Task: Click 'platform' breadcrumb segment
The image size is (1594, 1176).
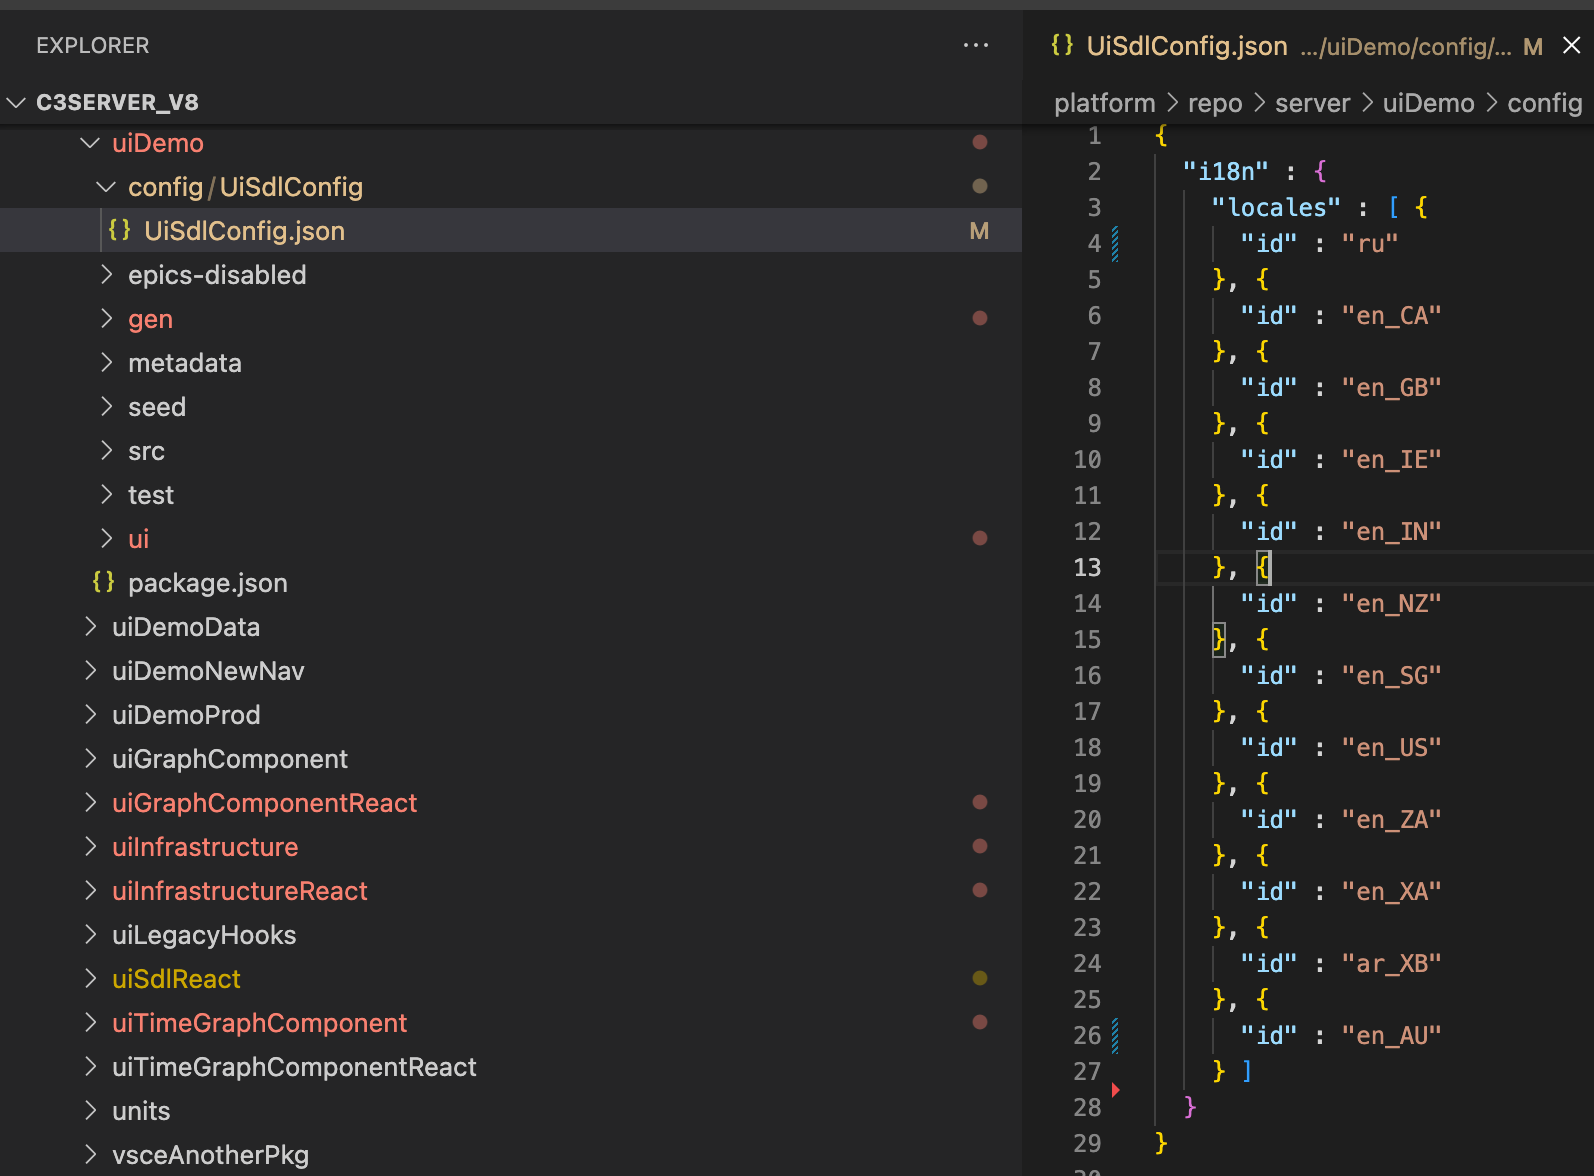Action: point(1103,103)
